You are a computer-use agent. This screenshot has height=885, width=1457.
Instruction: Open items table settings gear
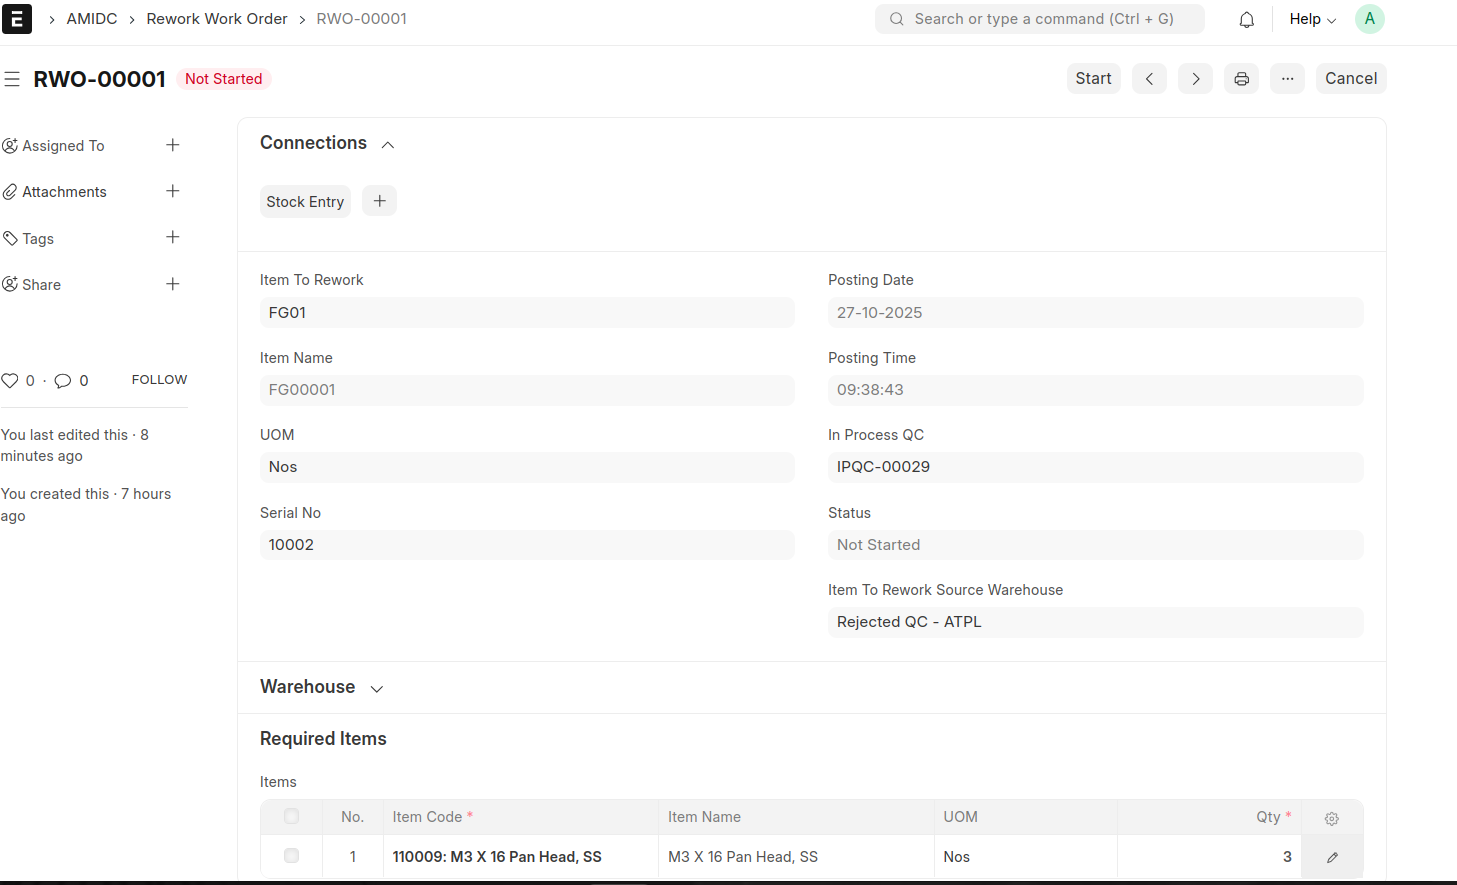(1331, 818)
